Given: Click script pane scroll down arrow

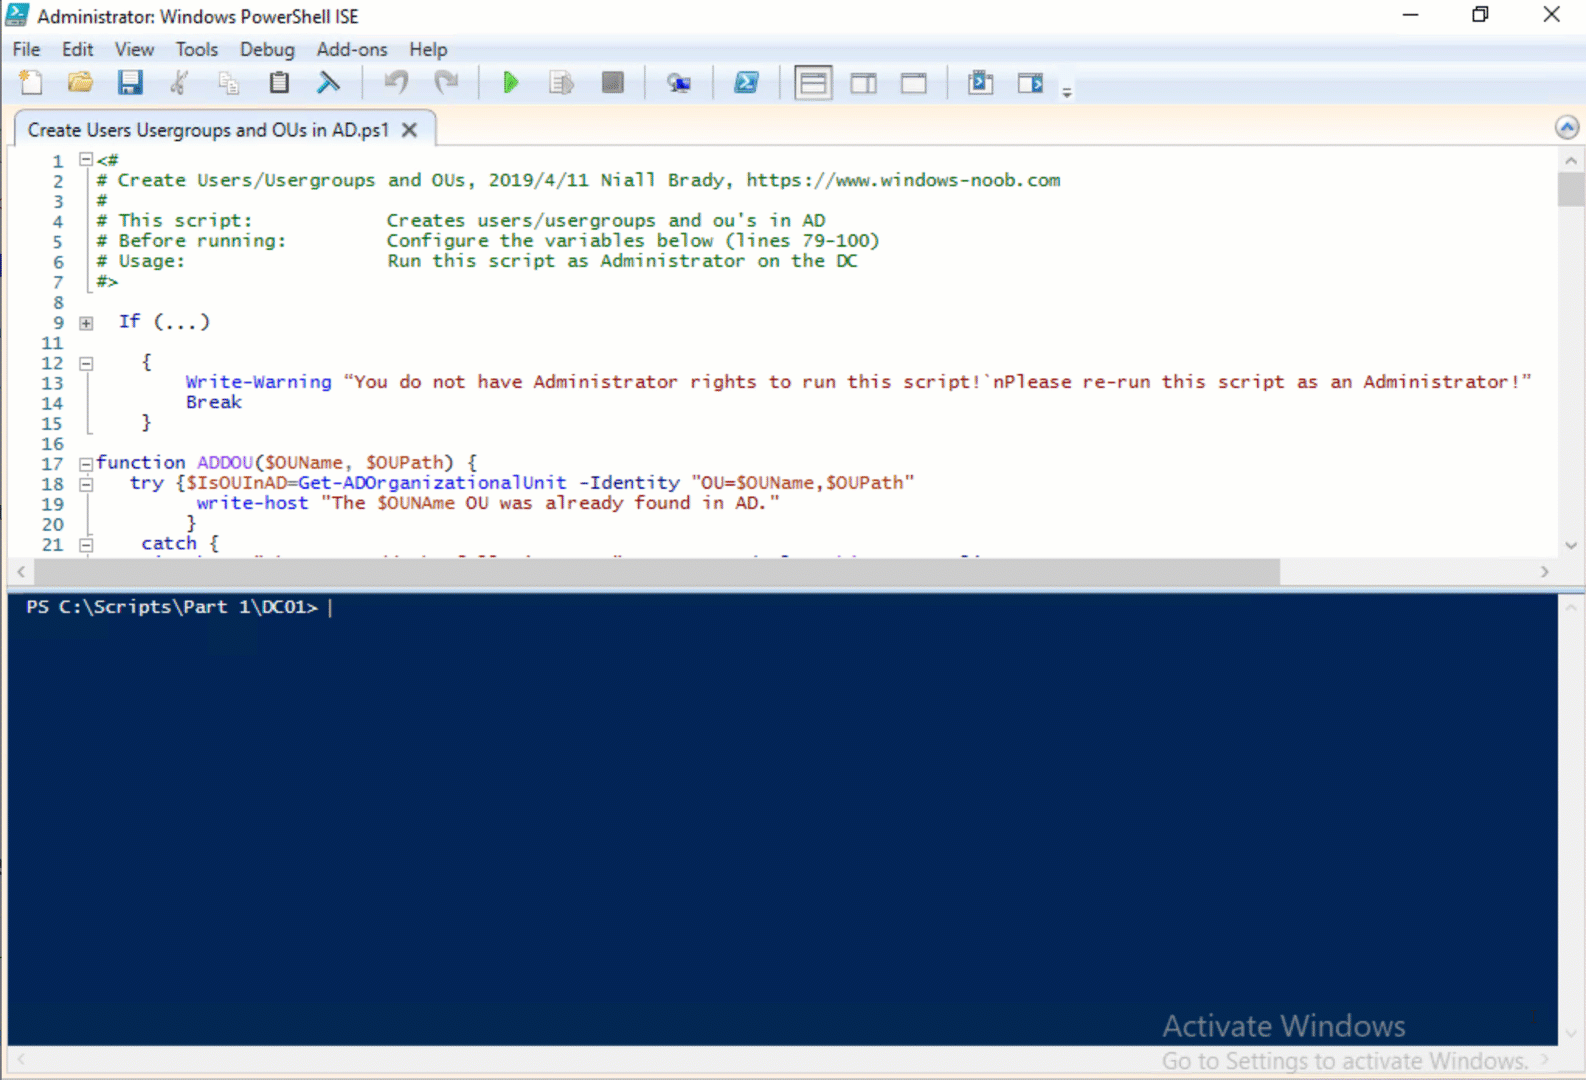Looking at the screenshot, I should tap(1570, 545).
